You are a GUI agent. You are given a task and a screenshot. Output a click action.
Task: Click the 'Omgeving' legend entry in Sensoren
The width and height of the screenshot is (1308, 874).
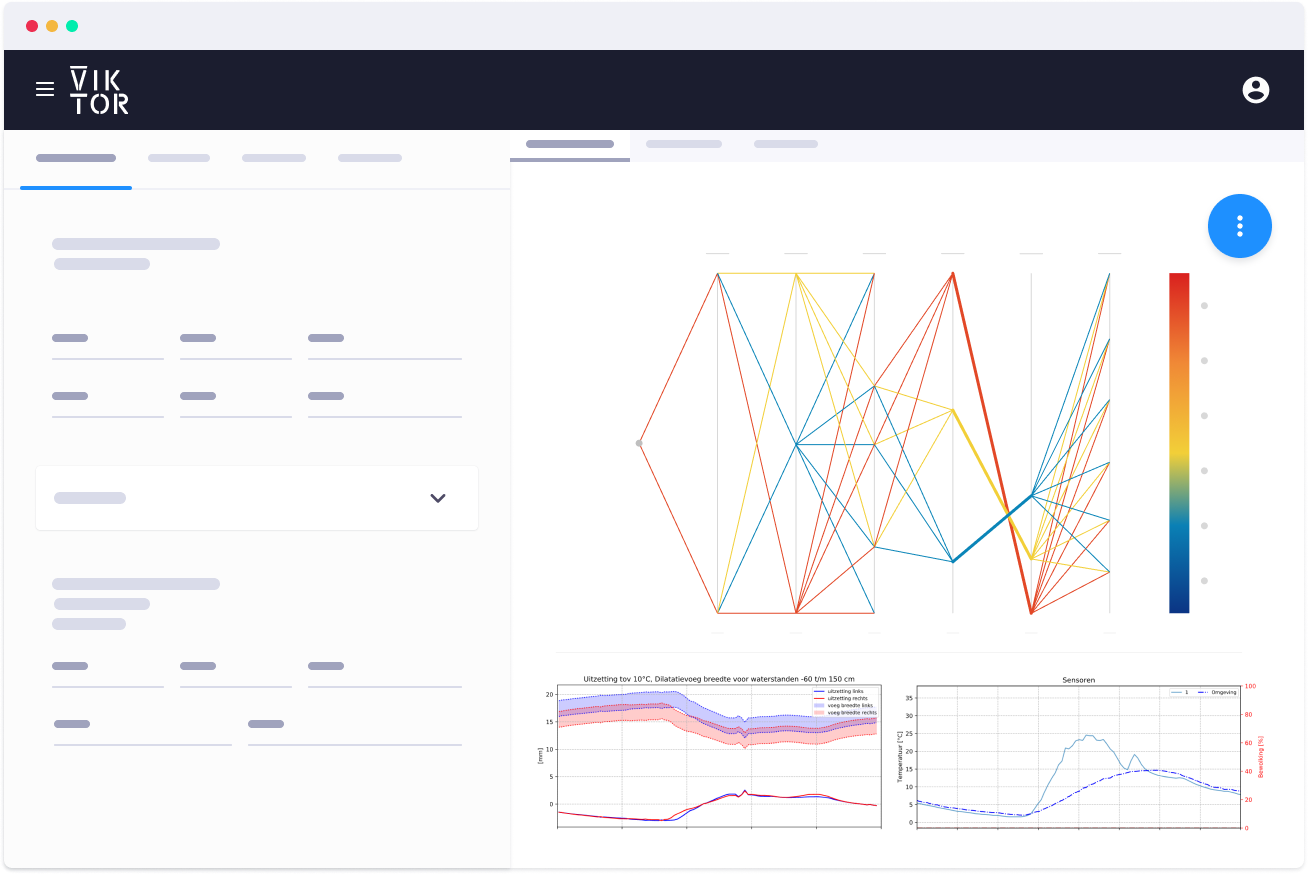[x=1217, y=692]
